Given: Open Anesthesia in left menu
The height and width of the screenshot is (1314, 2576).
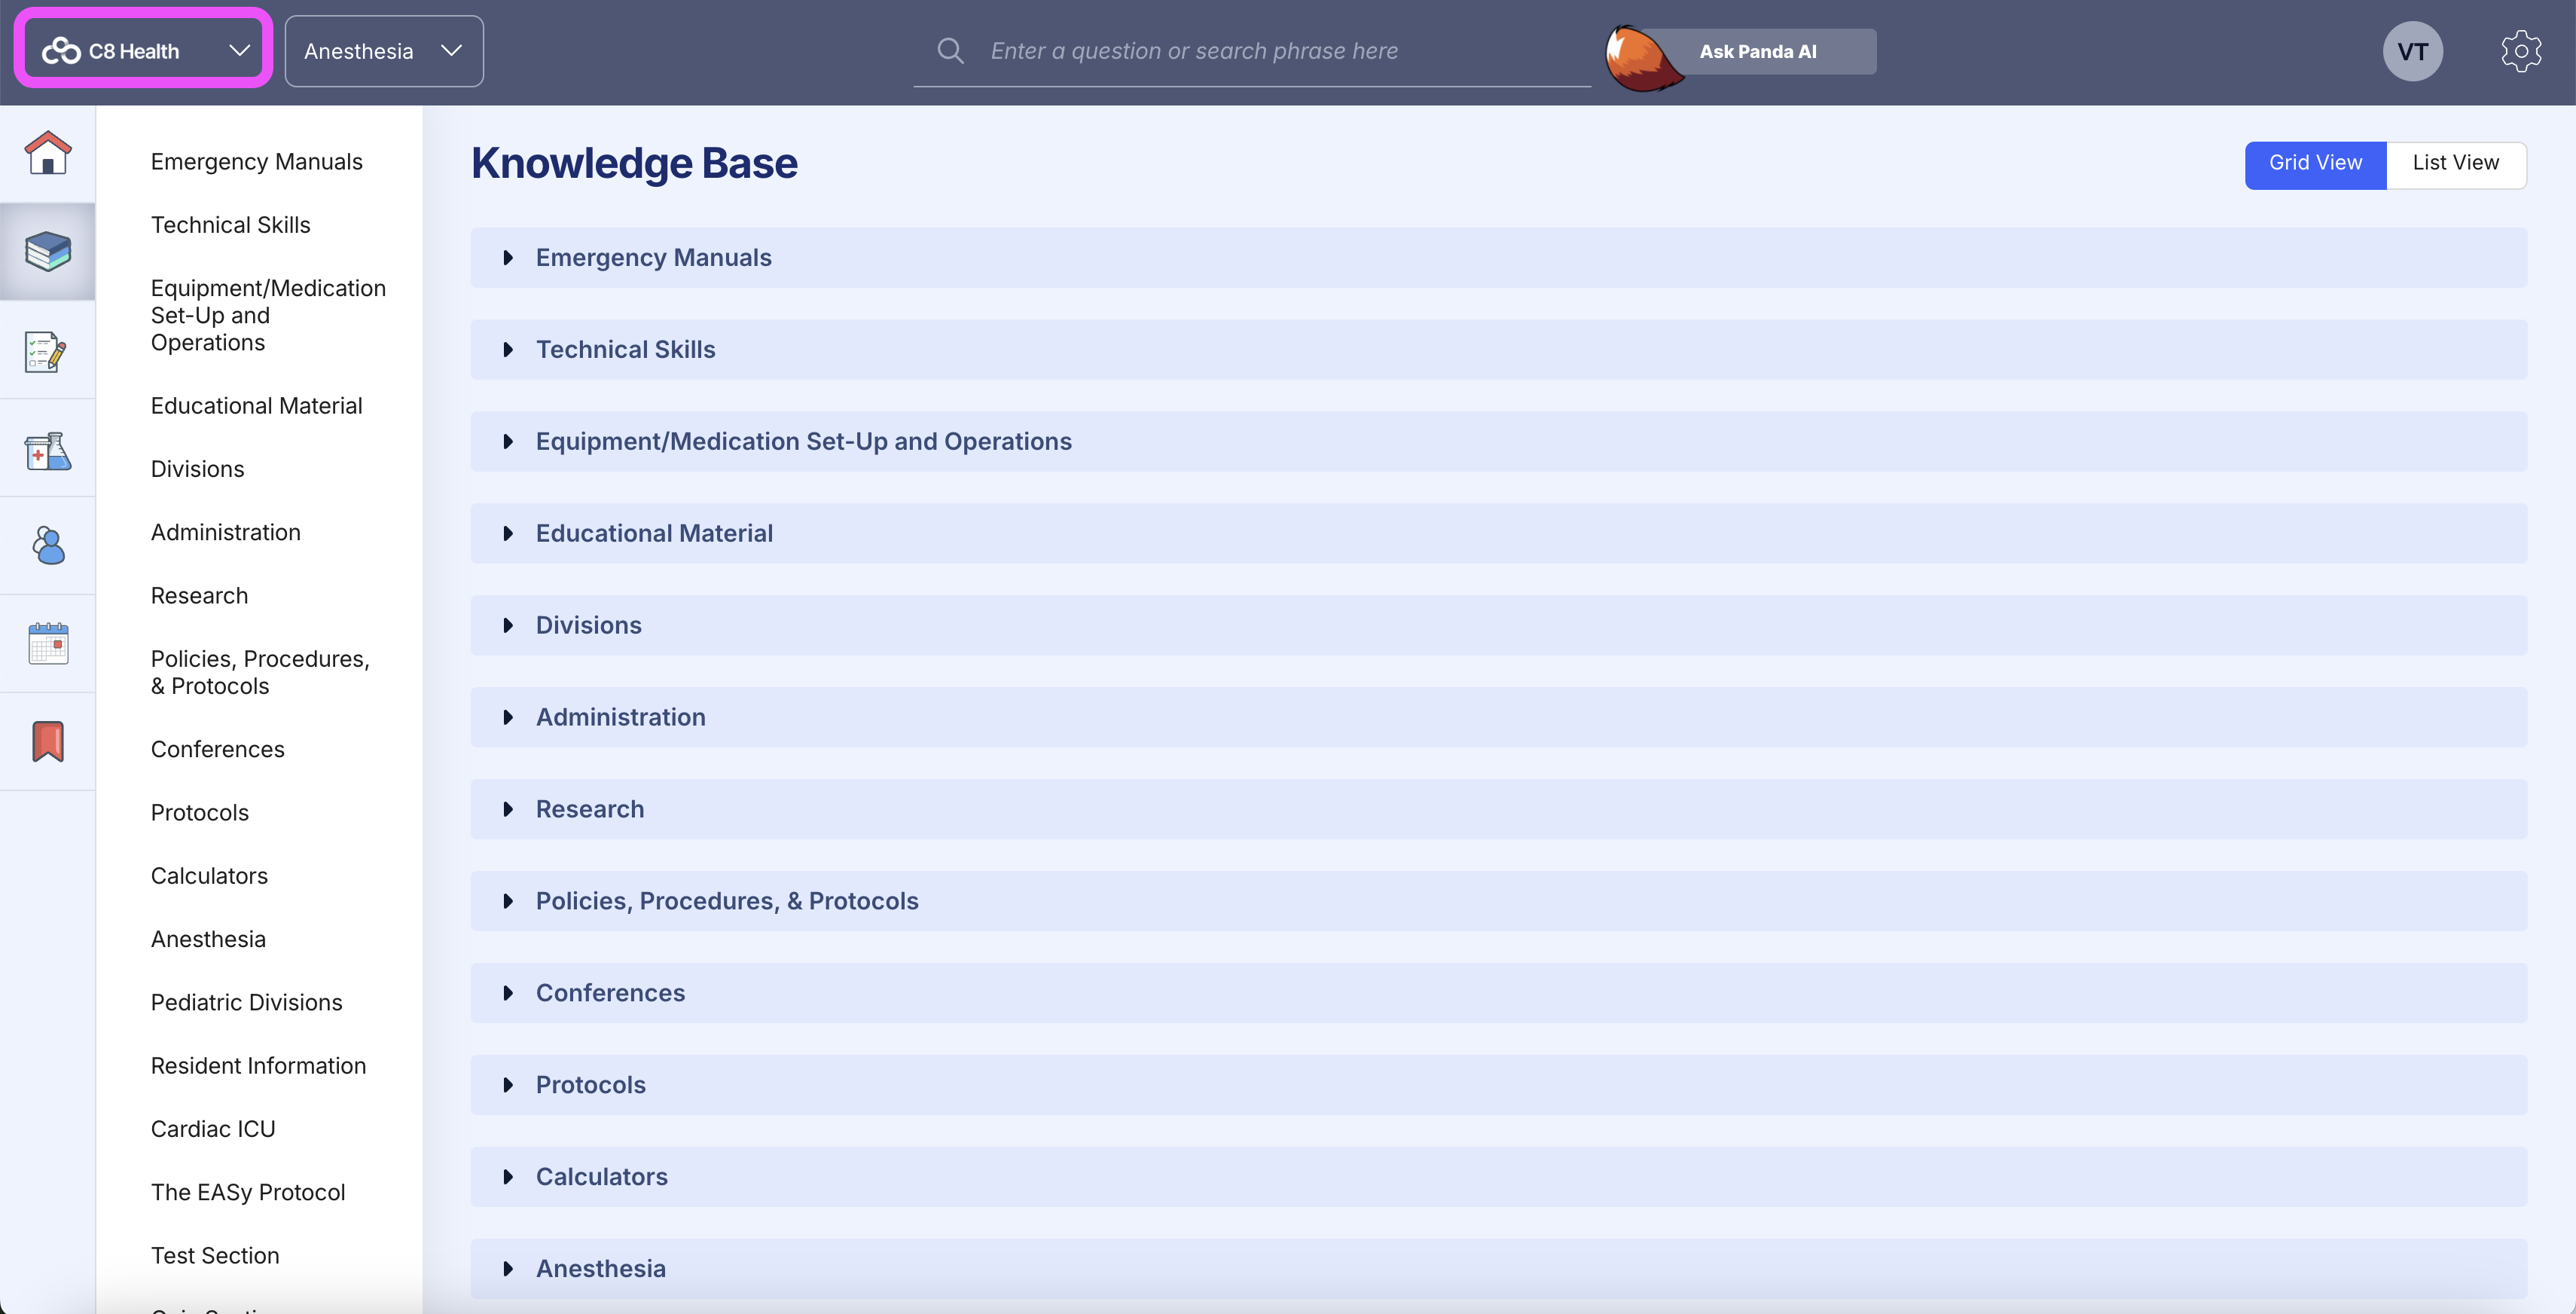Looking at the screenshot, I should pos(208,939).
